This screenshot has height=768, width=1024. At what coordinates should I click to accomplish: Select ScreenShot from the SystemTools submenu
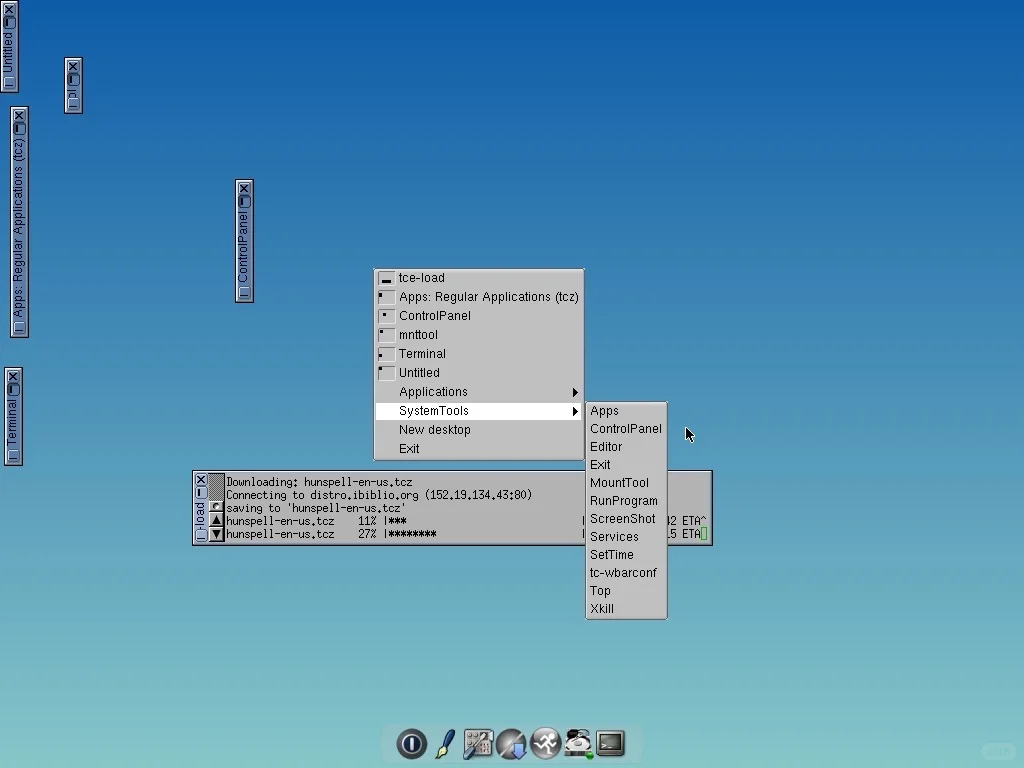(x=623, y=518)
